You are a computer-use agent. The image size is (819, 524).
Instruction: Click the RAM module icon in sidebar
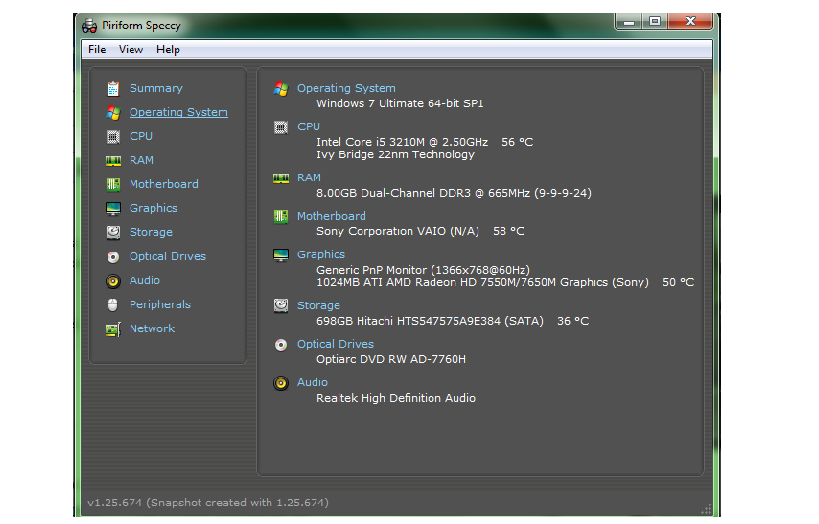point(113,160)
